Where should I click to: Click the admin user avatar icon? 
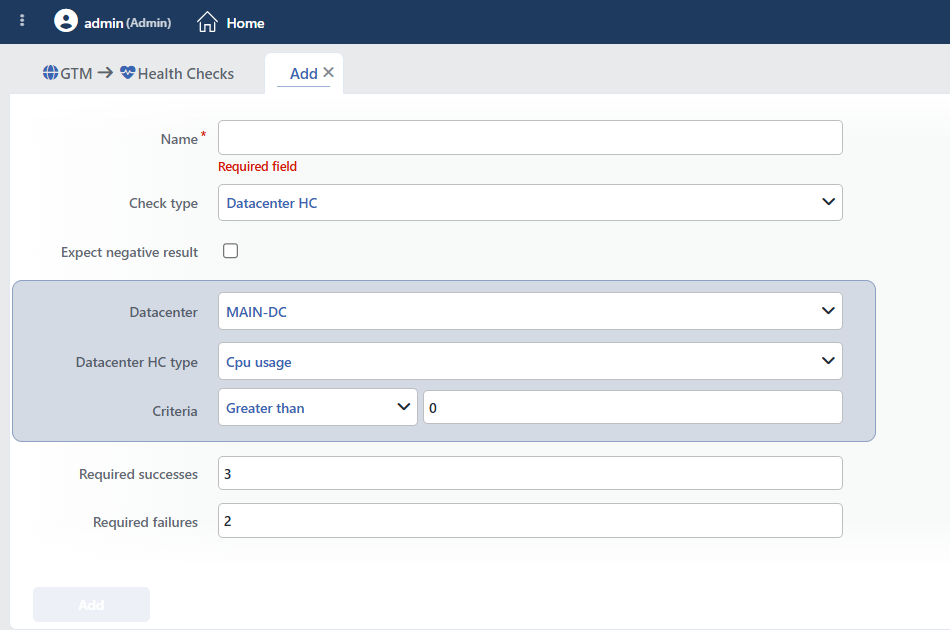click(65, 21)
